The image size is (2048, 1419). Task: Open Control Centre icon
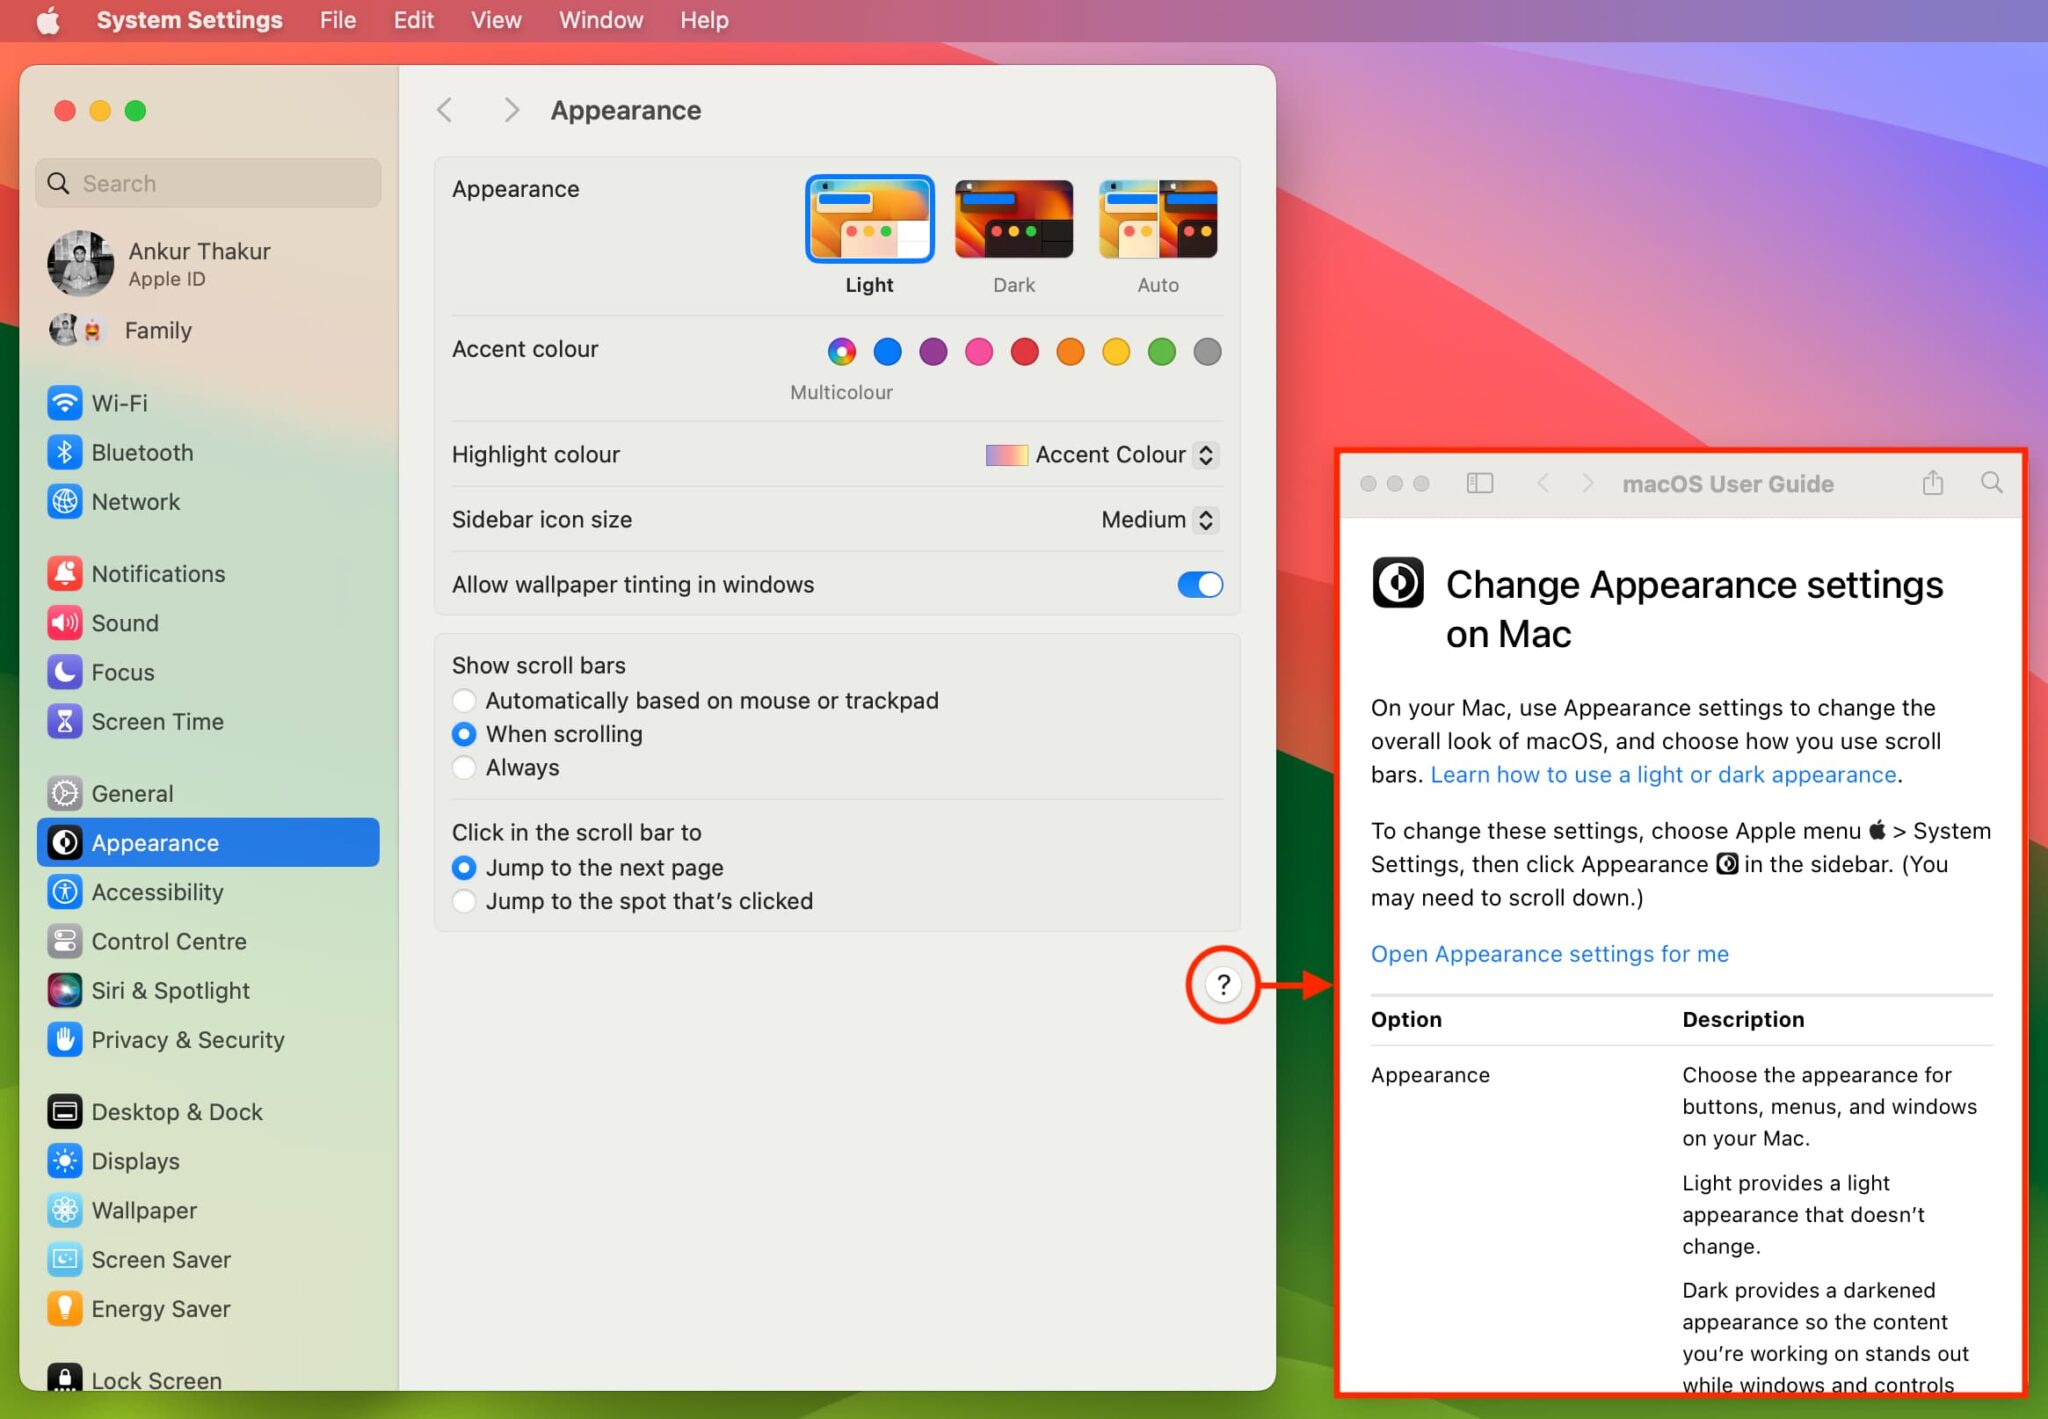coord(65,942)
